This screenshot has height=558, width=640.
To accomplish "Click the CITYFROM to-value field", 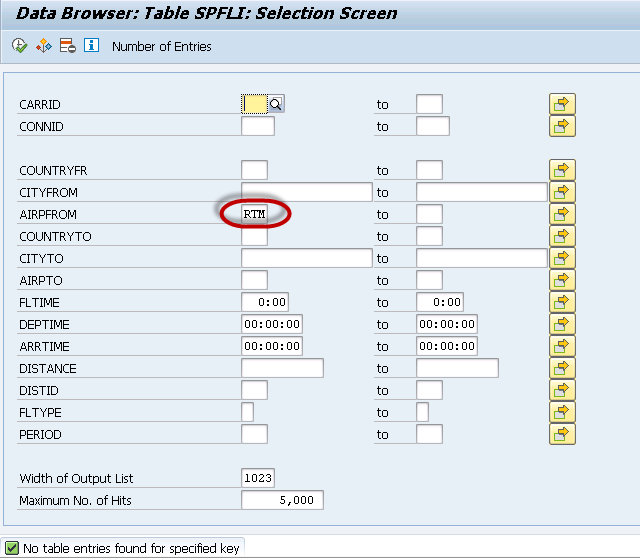I will [482, 192].
